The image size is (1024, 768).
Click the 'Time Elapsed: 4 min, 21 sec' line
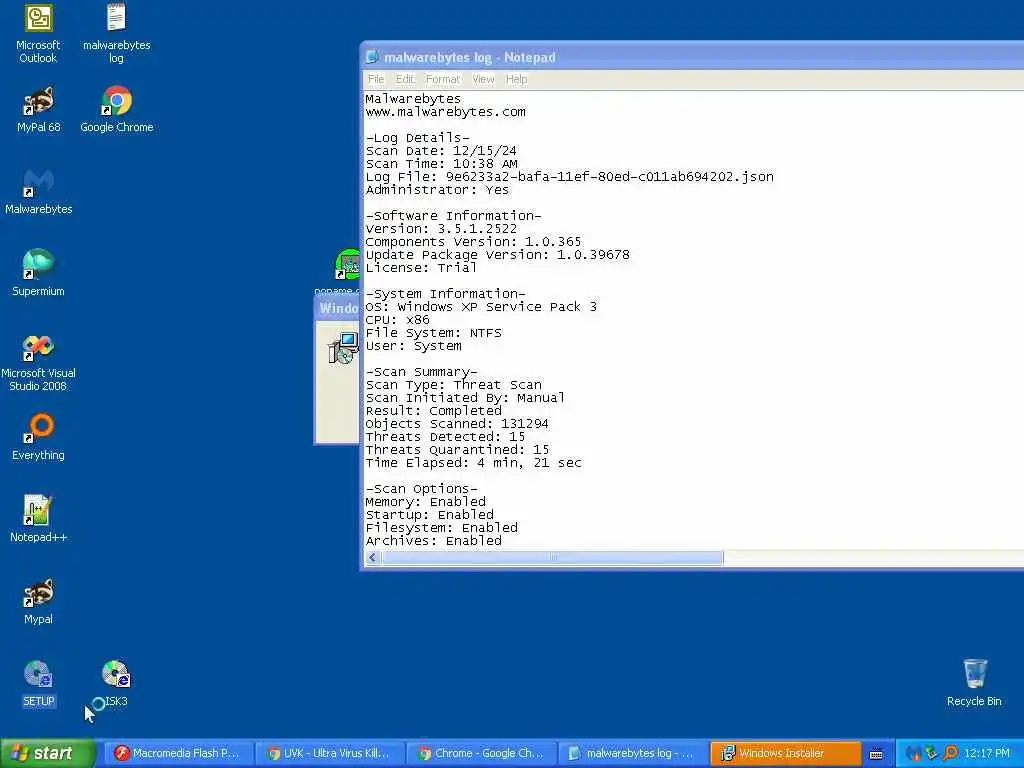[473, 463]
